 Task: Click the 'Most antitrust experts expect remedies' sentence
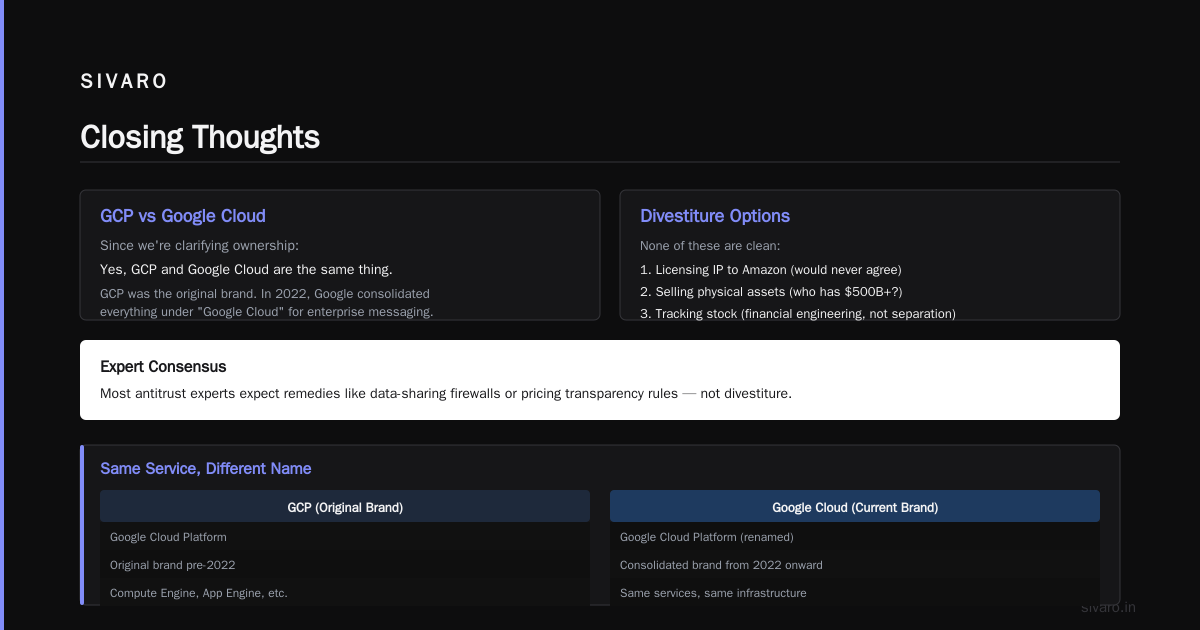pyautogui.click(x=446, y=394)
